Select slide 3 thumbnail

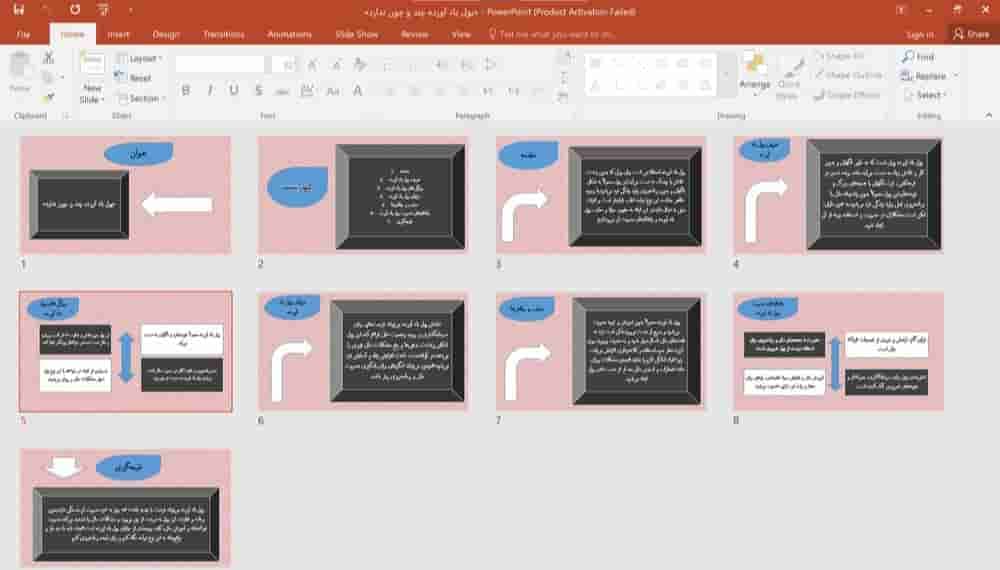pyautogui.click(x=601, y=195)
